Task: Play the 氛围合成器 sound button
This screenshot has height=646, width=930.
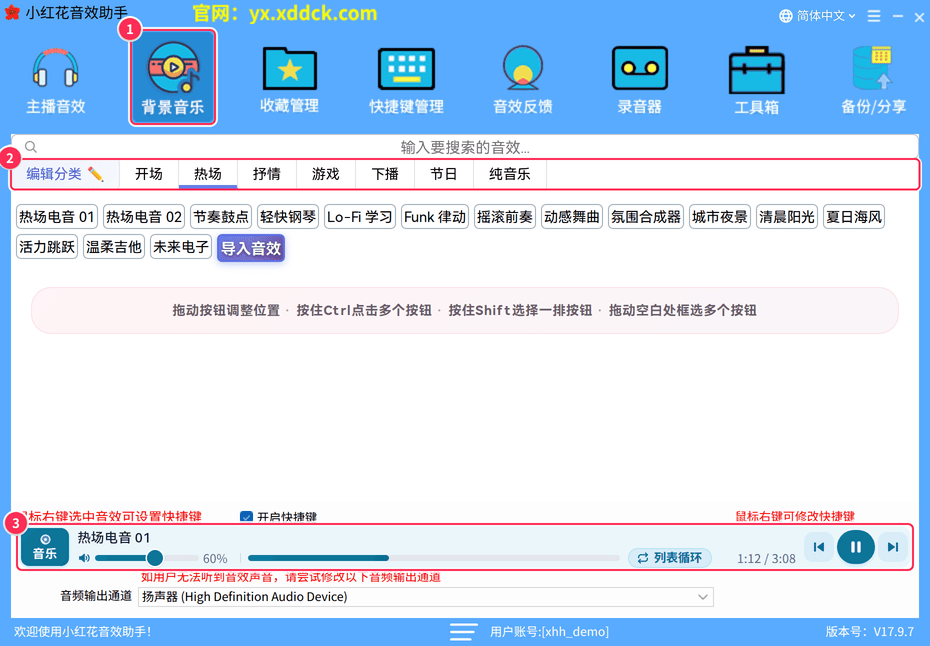Action: point(646,217)
